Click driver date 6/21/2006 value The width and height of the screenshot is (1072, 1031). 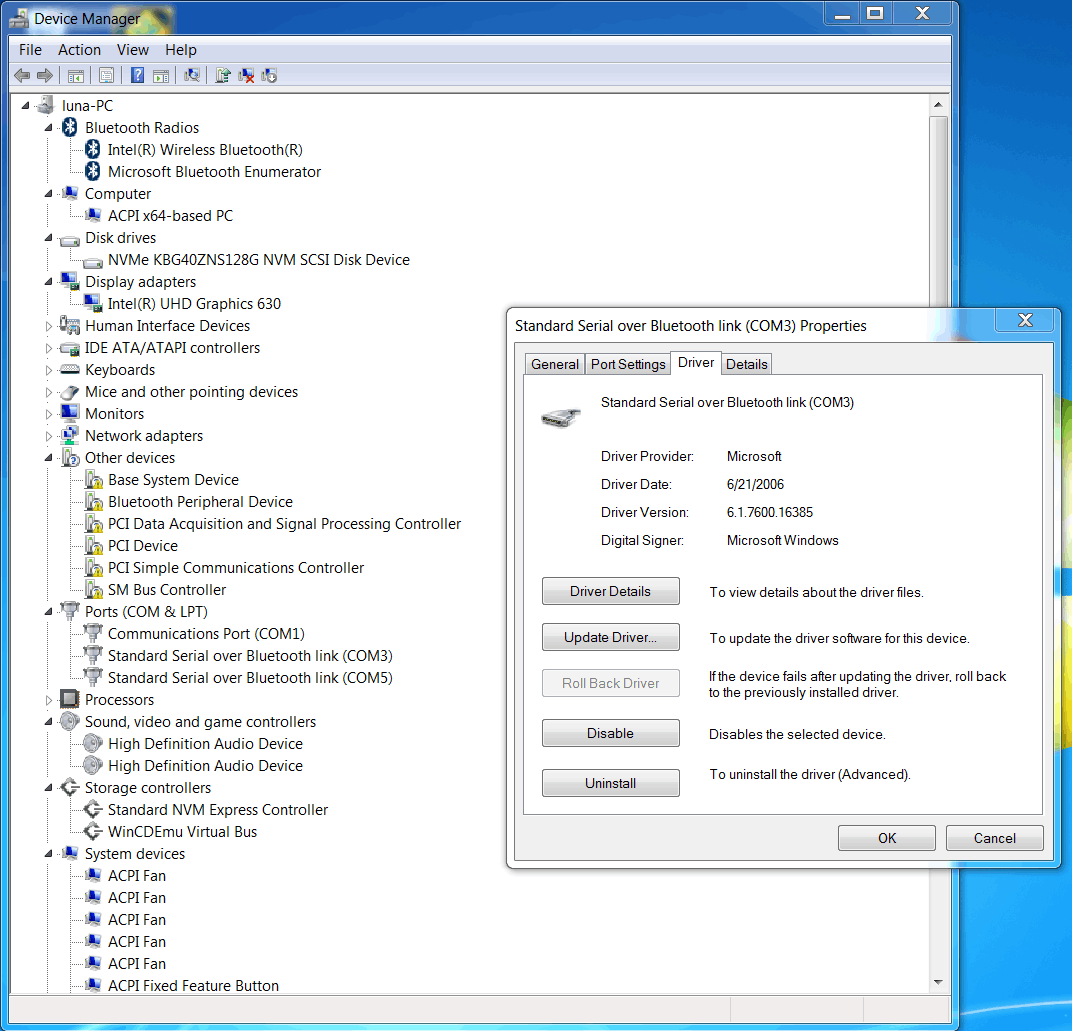coord(755,484)
